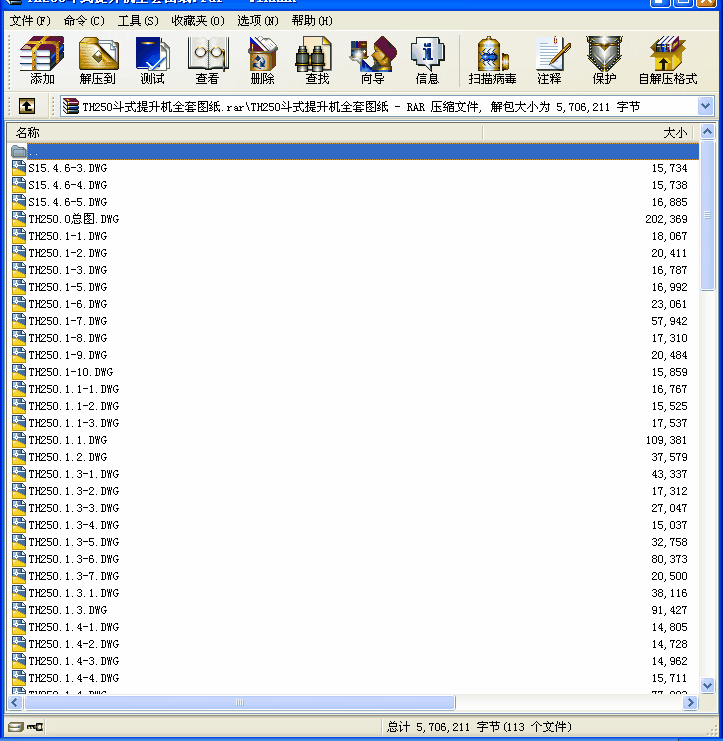Open the Help (帮助) menu
Image resolution: width=723 pixels, height=741 pixels.
pyautogui.click(x=312, y=21)
